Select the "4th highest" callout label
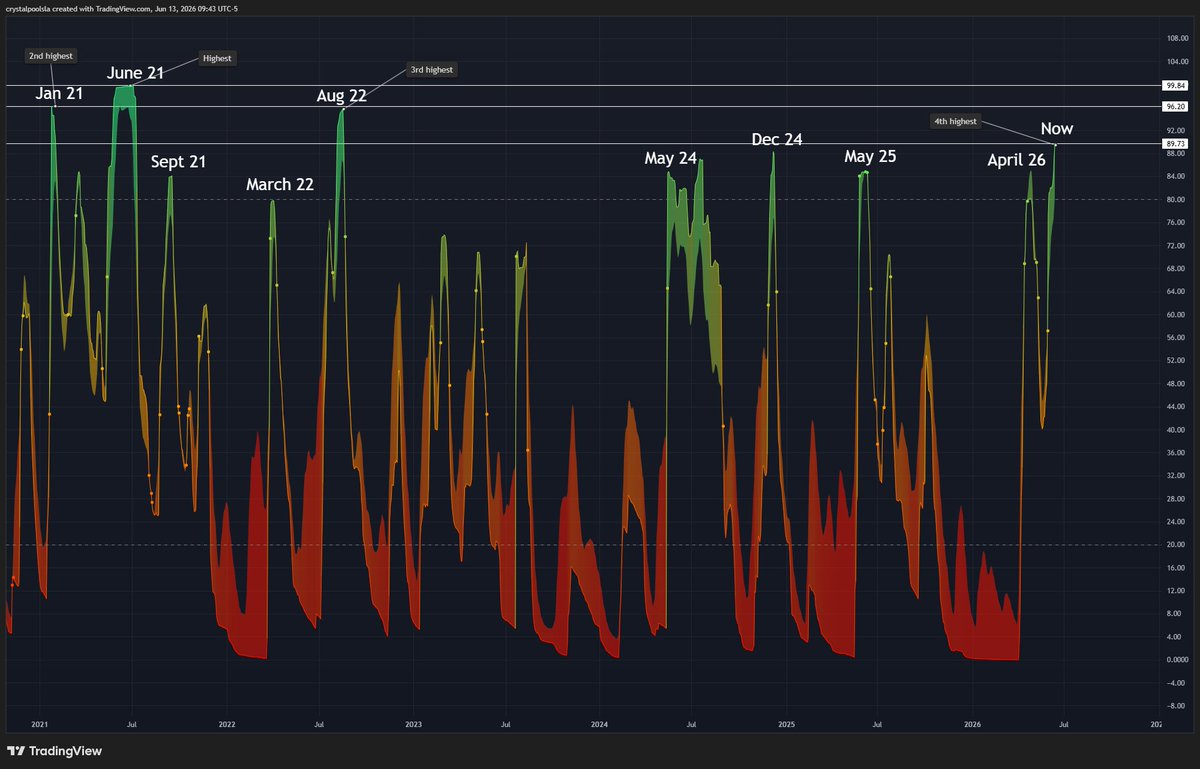Screen dimensions: 1200x769 (955, 121)
